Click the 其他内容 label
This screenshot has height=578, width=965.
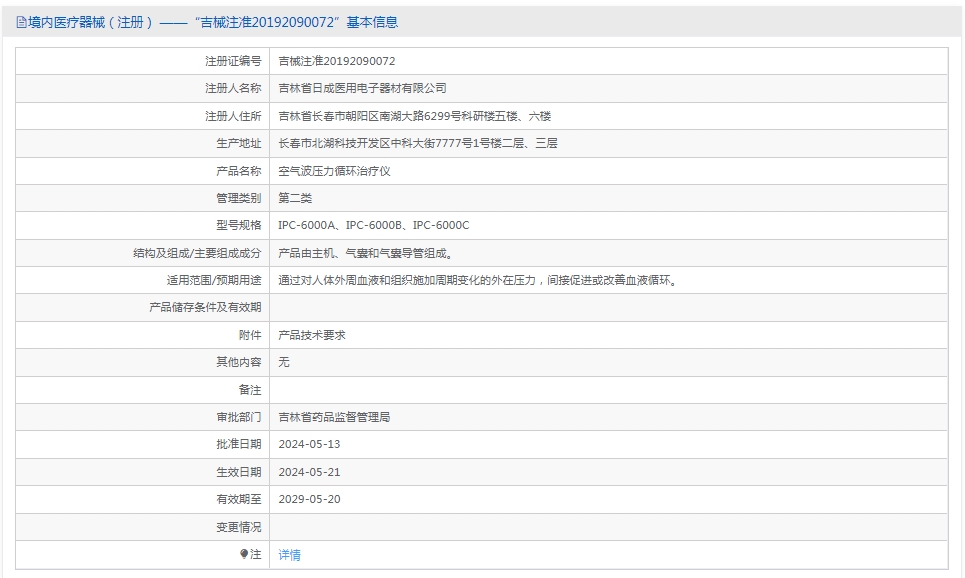(x=239, y=362)
